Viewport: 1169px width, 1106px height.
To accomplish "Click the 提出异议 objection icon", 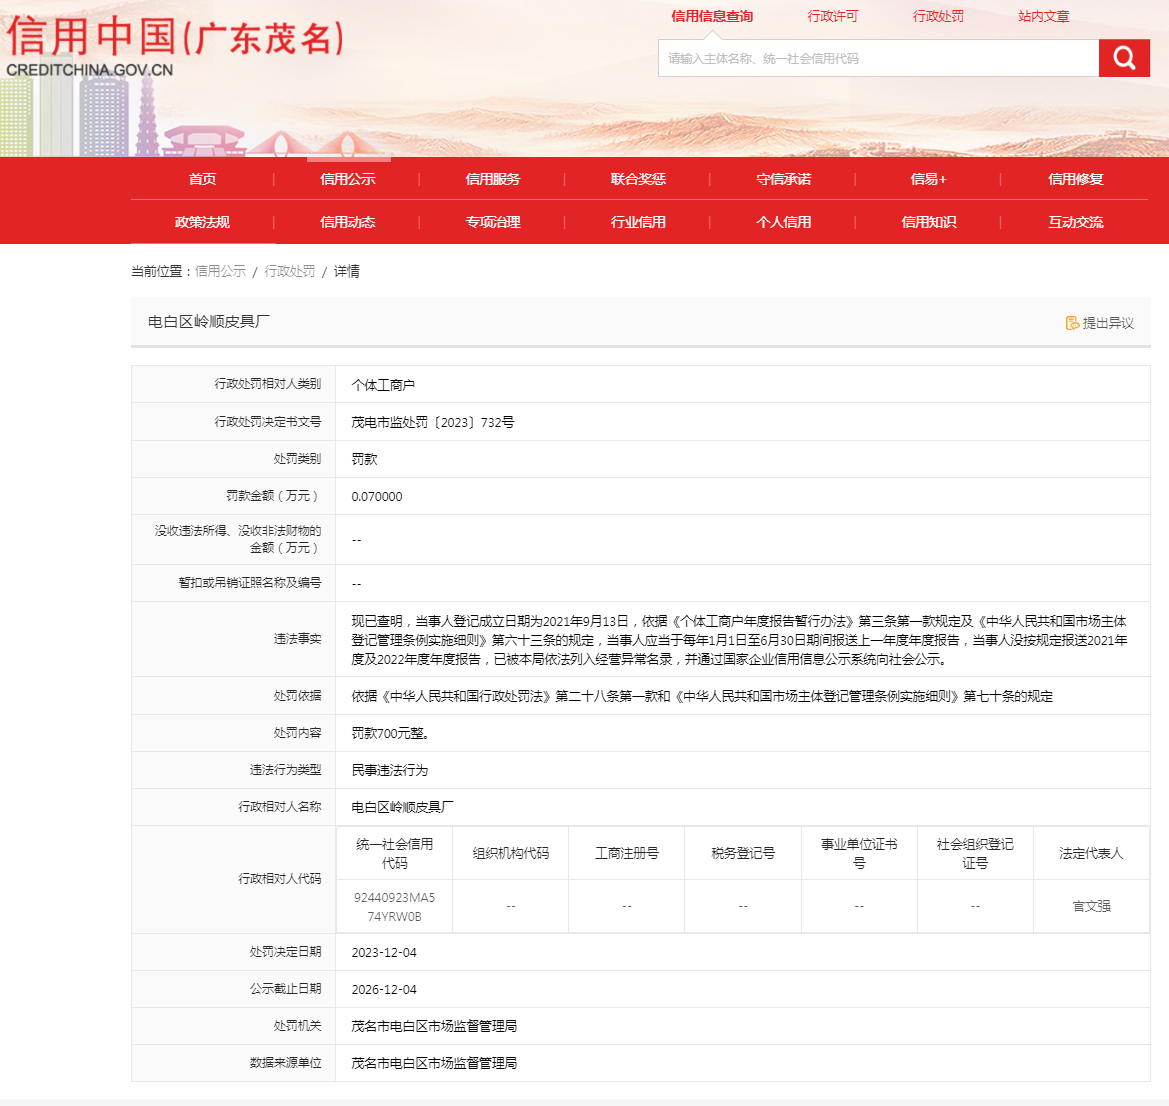I will click(1072, 323).
